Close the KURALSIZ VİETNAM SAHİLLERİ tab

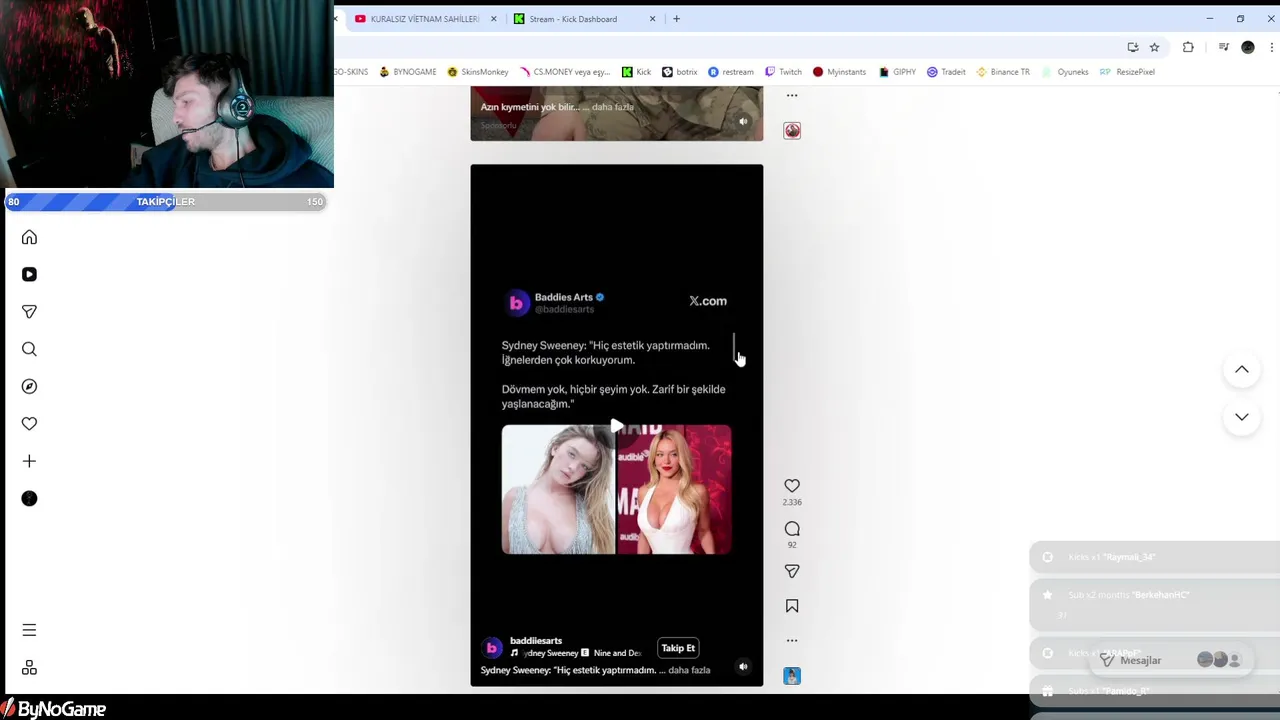[493, 19]
